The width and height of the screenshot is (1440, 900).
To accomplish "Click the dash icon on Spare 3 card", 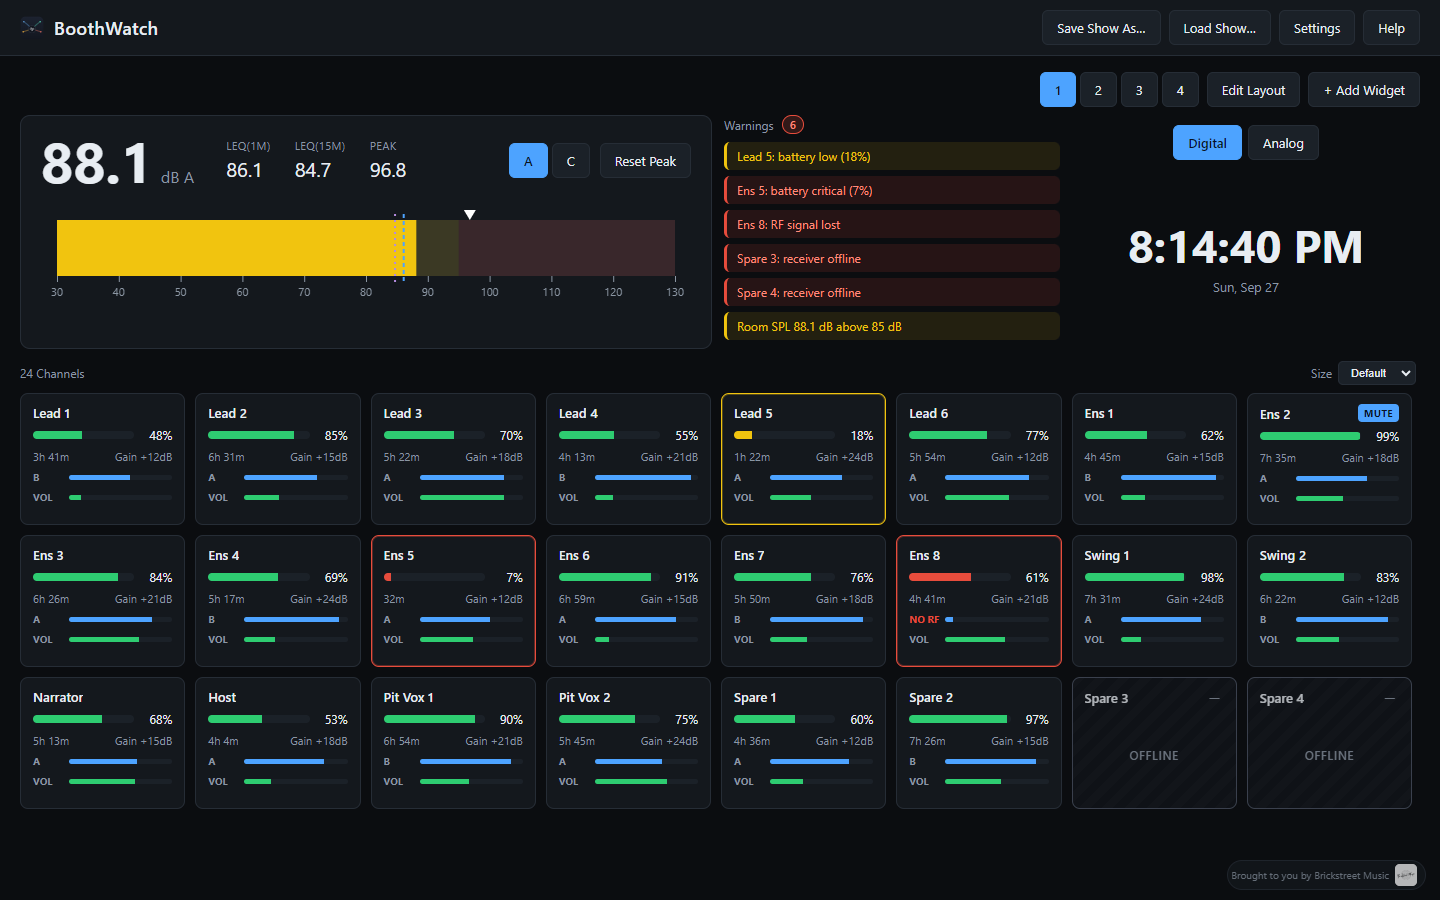I will 1214,698.
